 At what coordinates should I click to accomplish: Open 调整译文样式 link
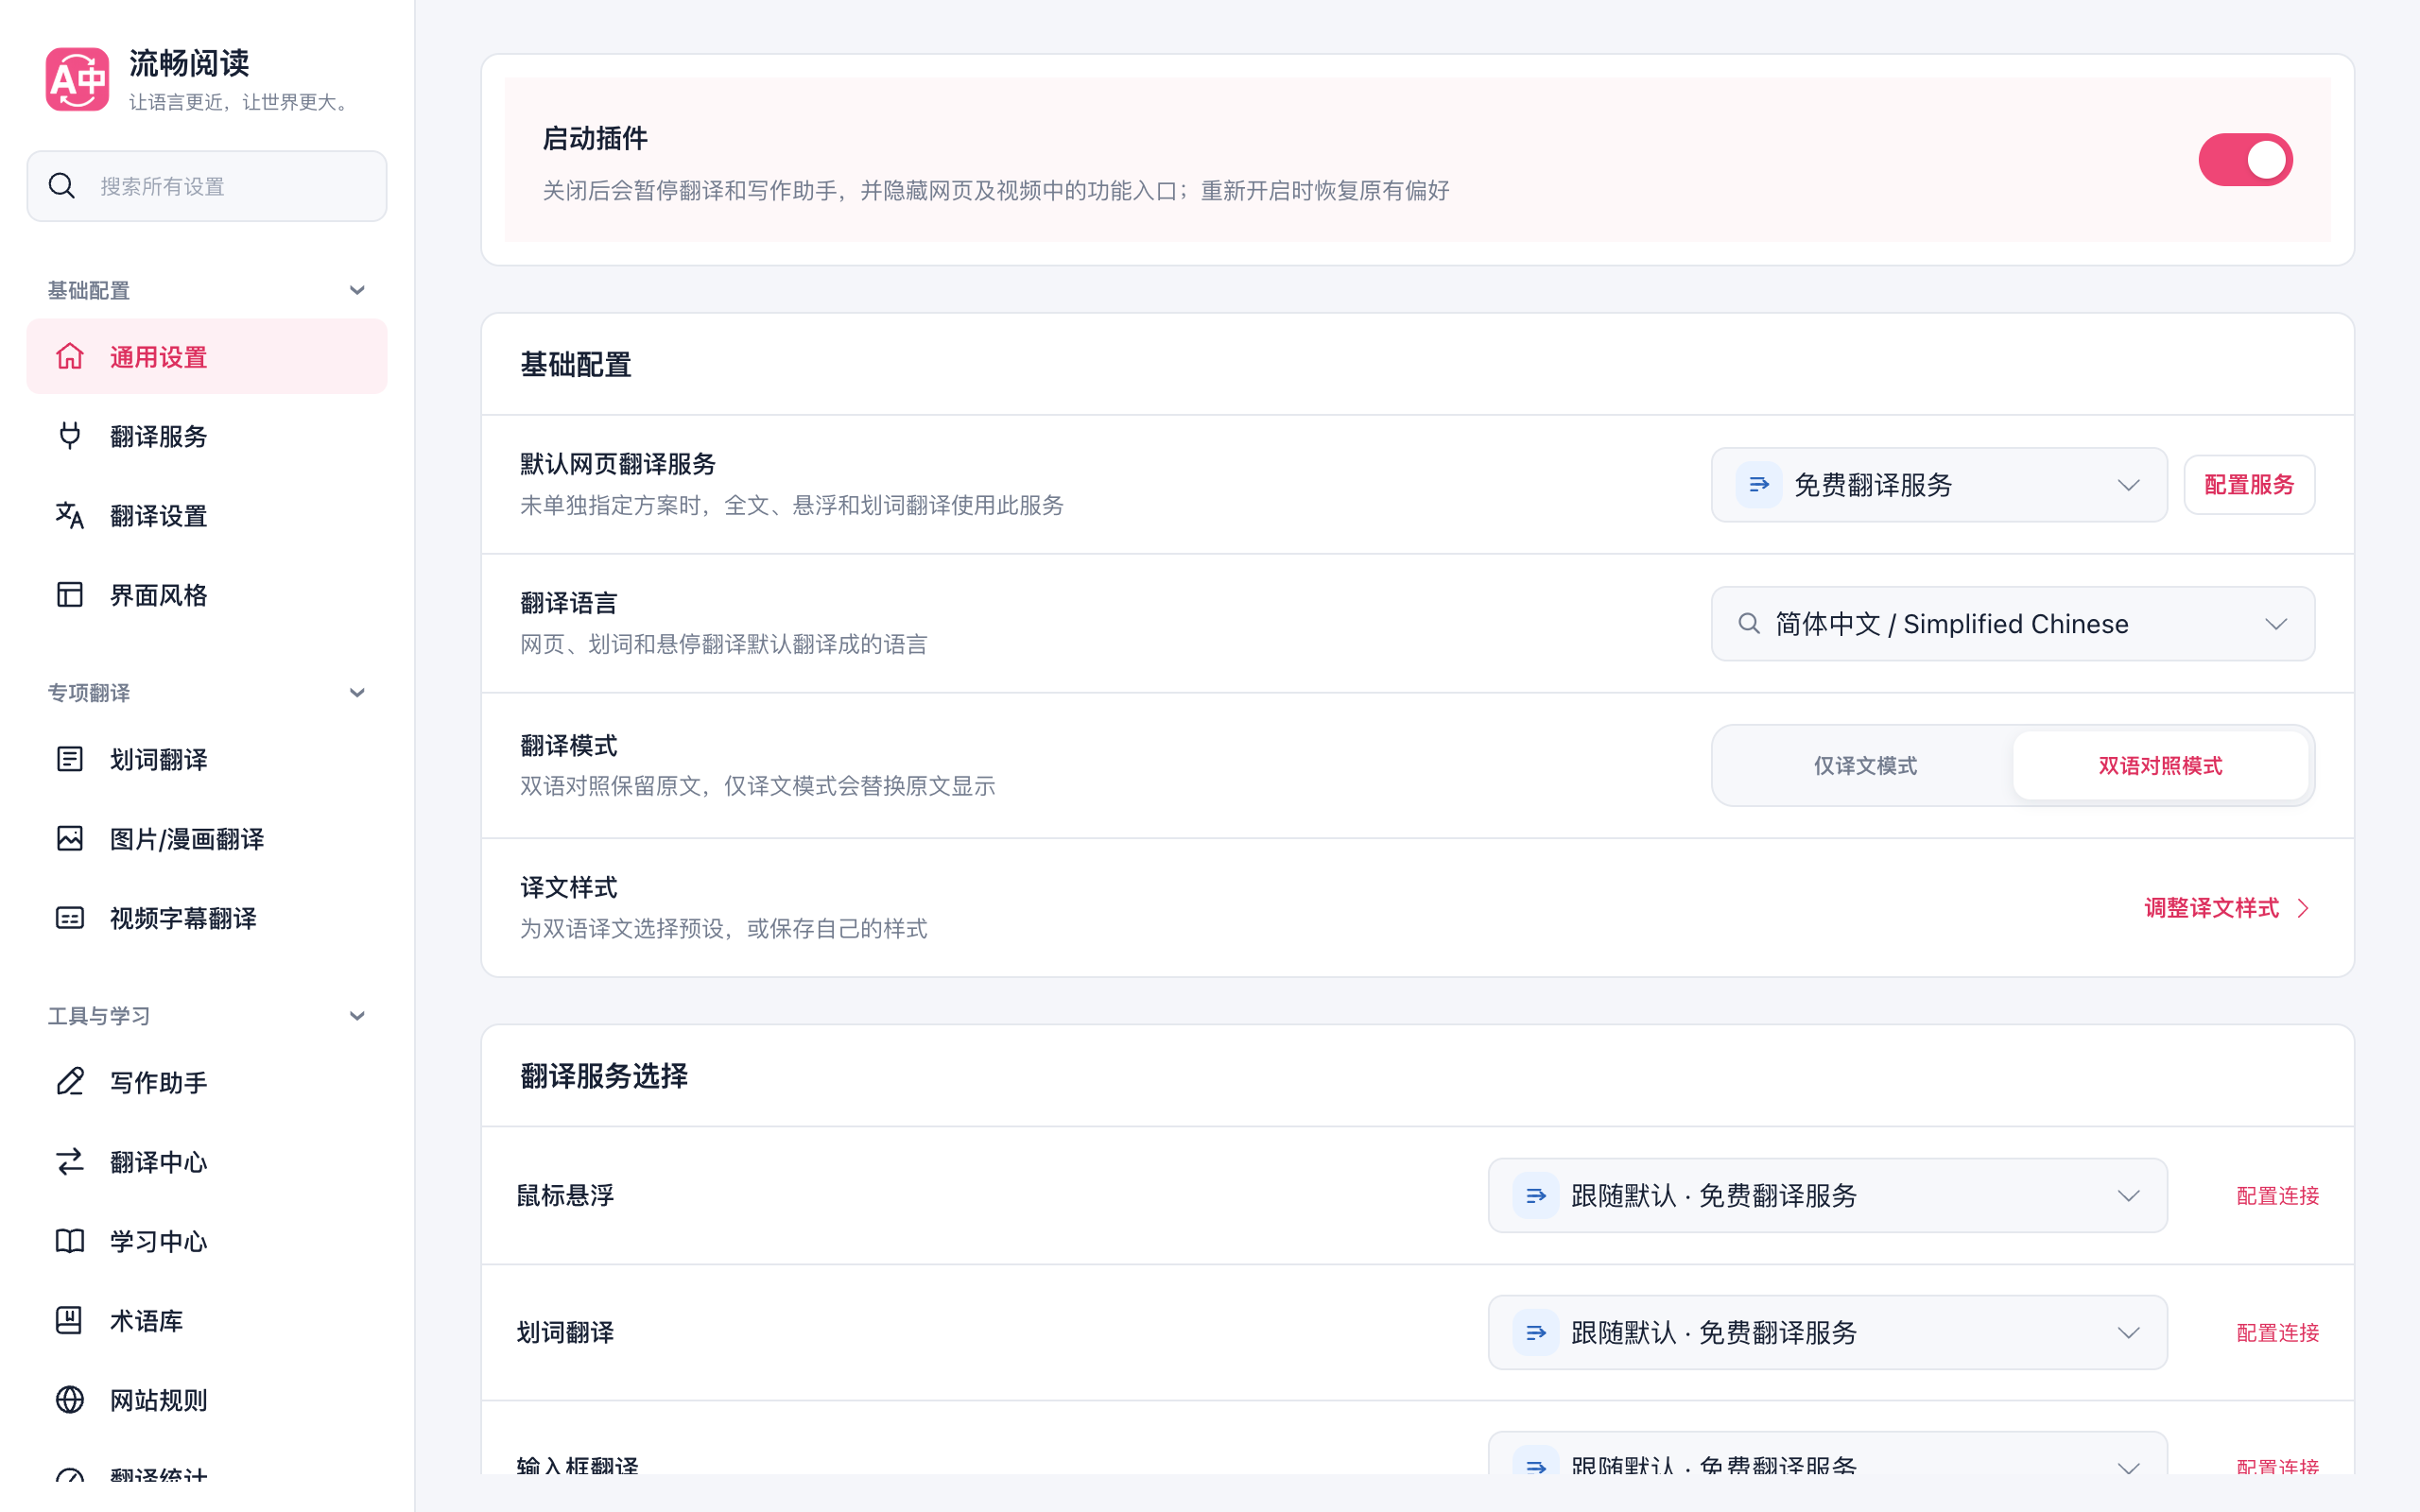[x=2228, y=908]
